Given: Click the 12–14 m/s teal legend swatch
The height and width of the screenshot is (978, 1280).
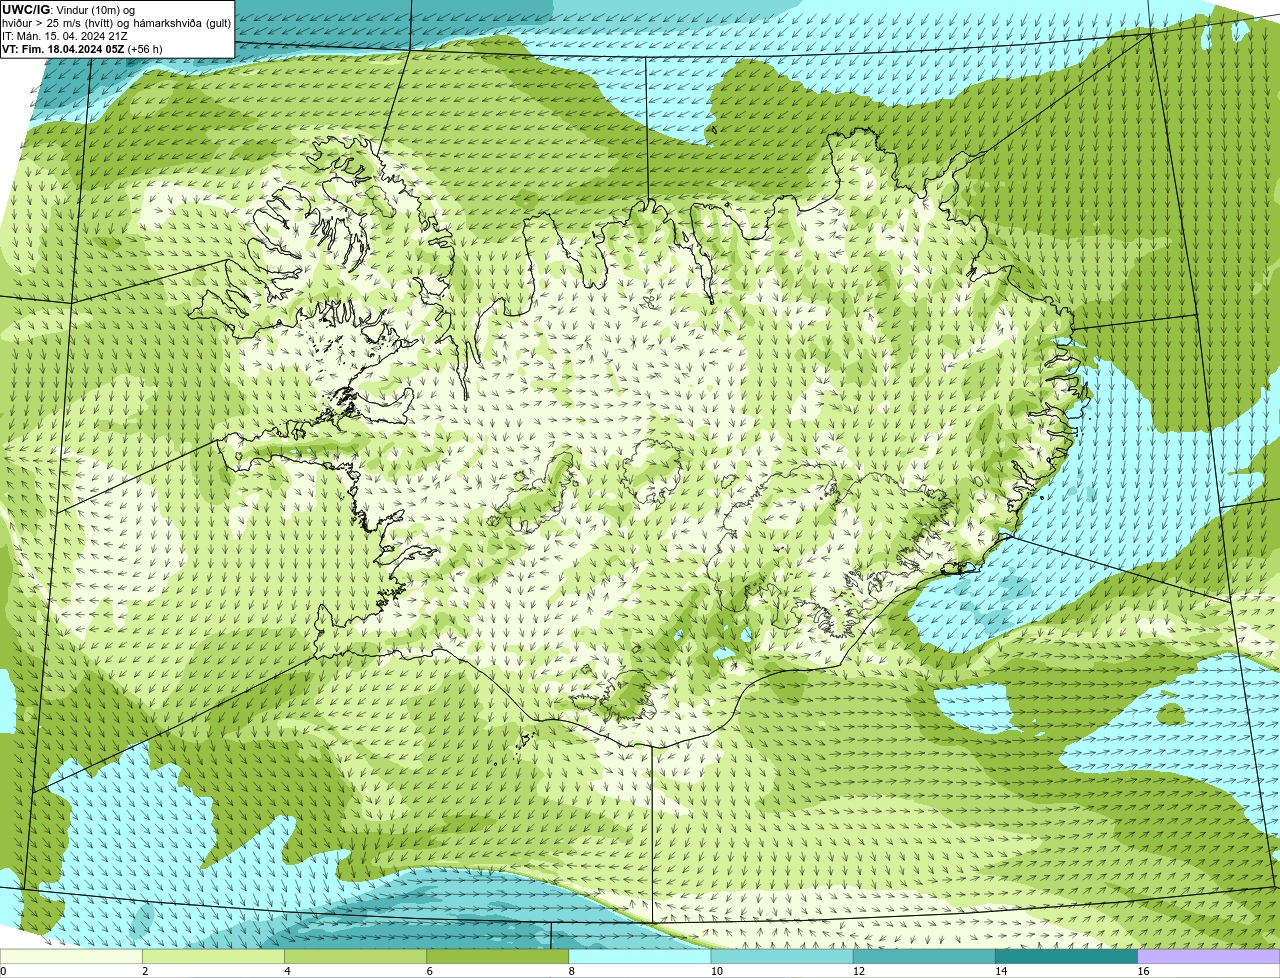Looking at the screenshot, I should click(924, 956).
